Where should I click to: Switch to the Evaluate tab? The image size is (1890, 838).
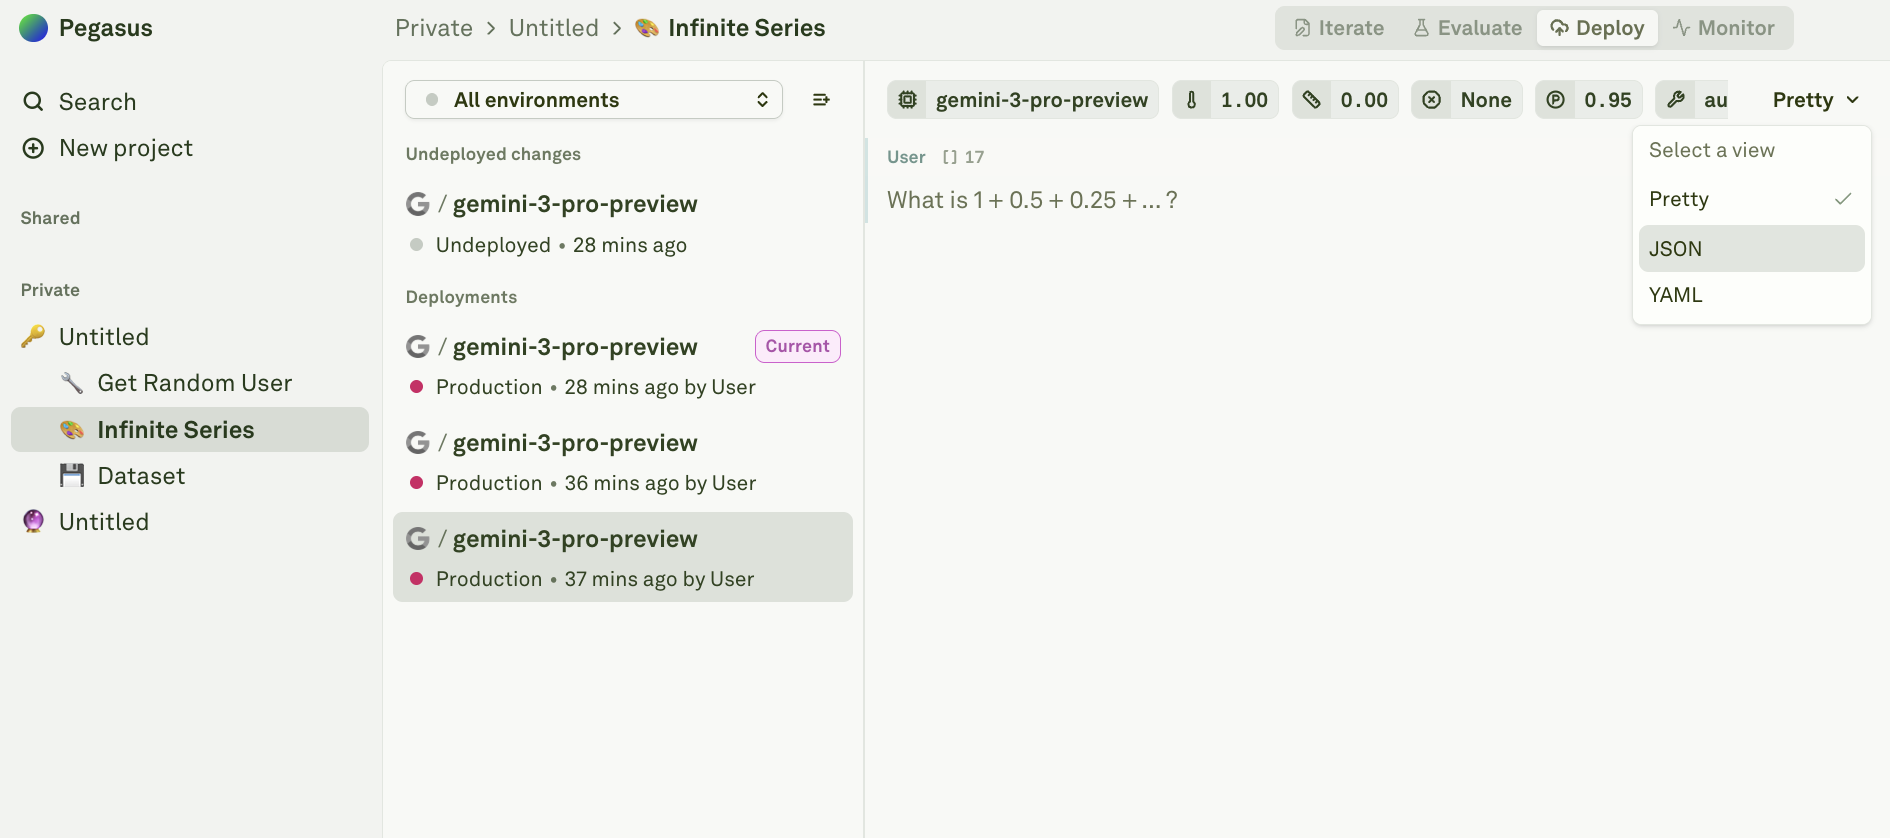(x=1467, y=28)
